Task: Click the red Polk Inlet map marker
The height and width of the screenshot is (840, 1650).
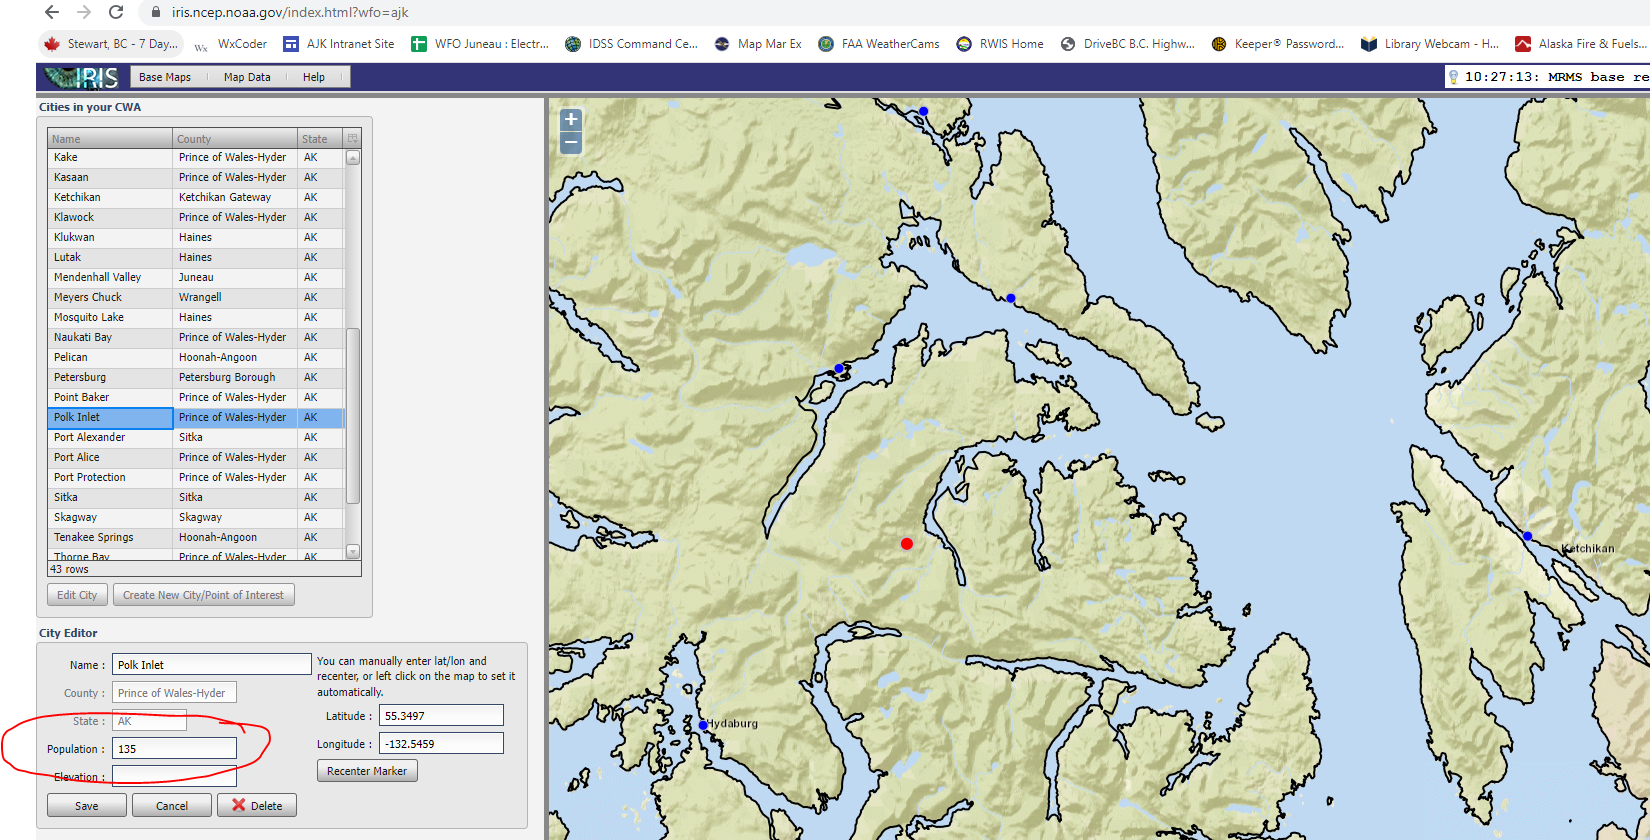Action: [907, 544]
